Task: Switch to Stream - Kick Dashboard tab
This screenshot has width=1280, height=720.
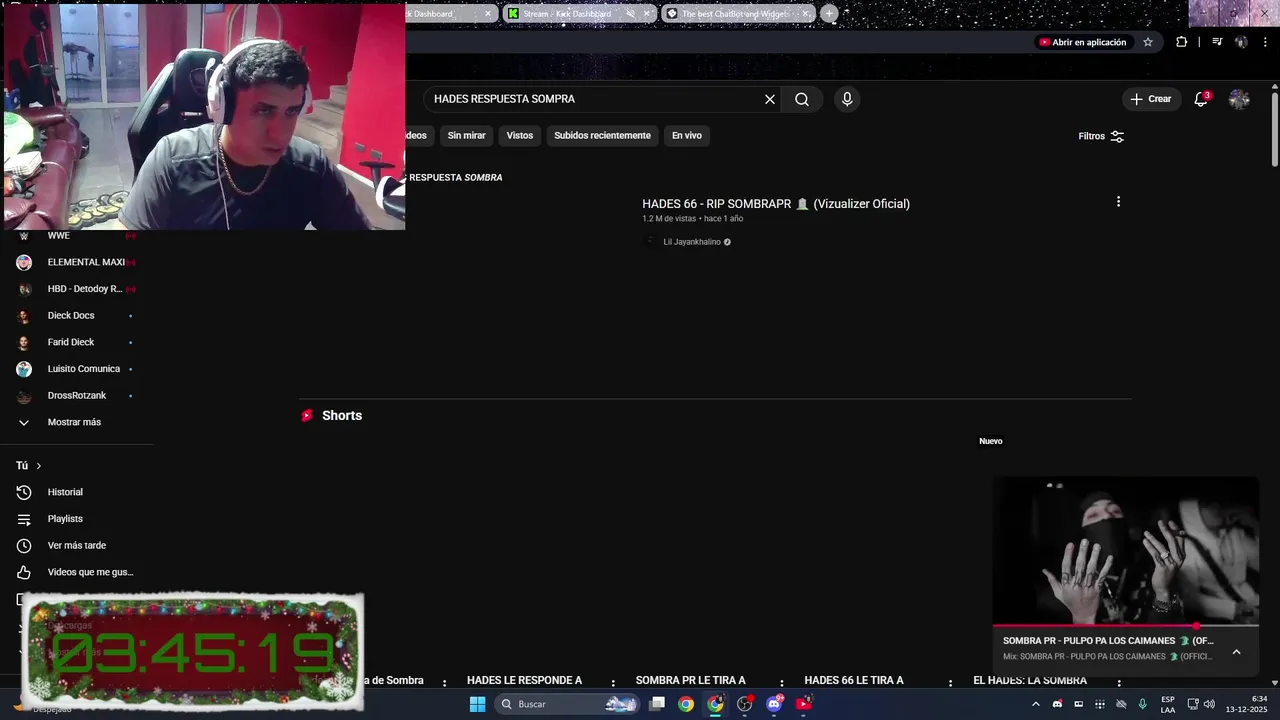Action: click(x=567, y=14)
